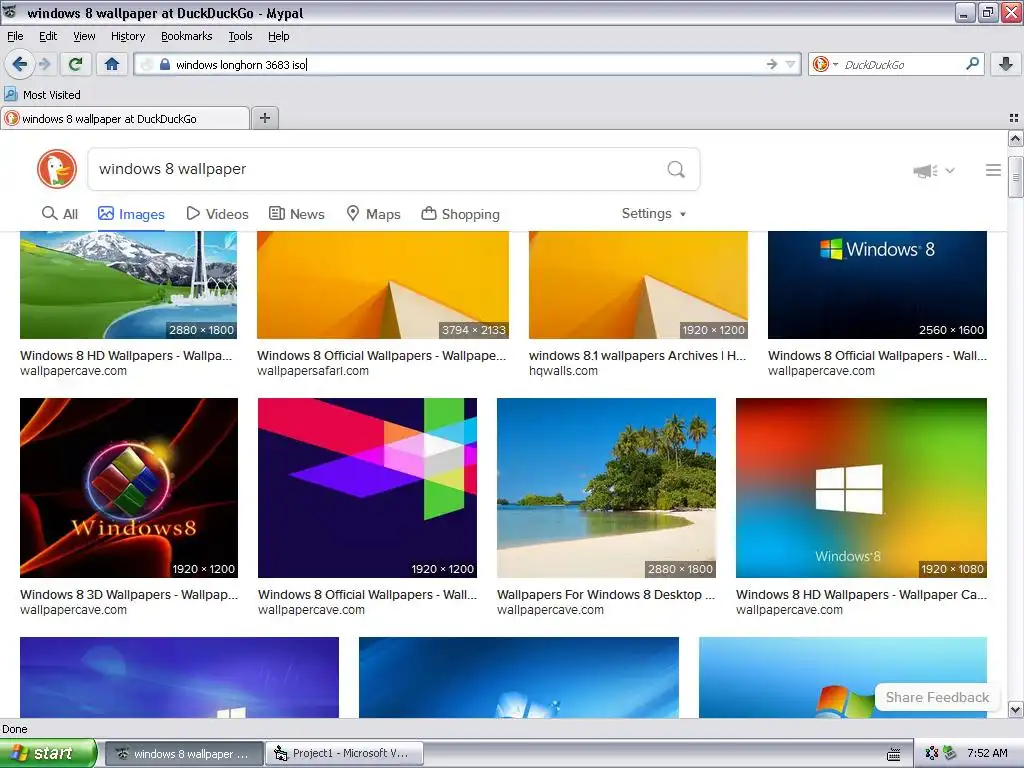This screenshot has width=1024, height=768.
Task: Open the Home page with the house icon
Action: pyautogui.click(x=112, y=64)
